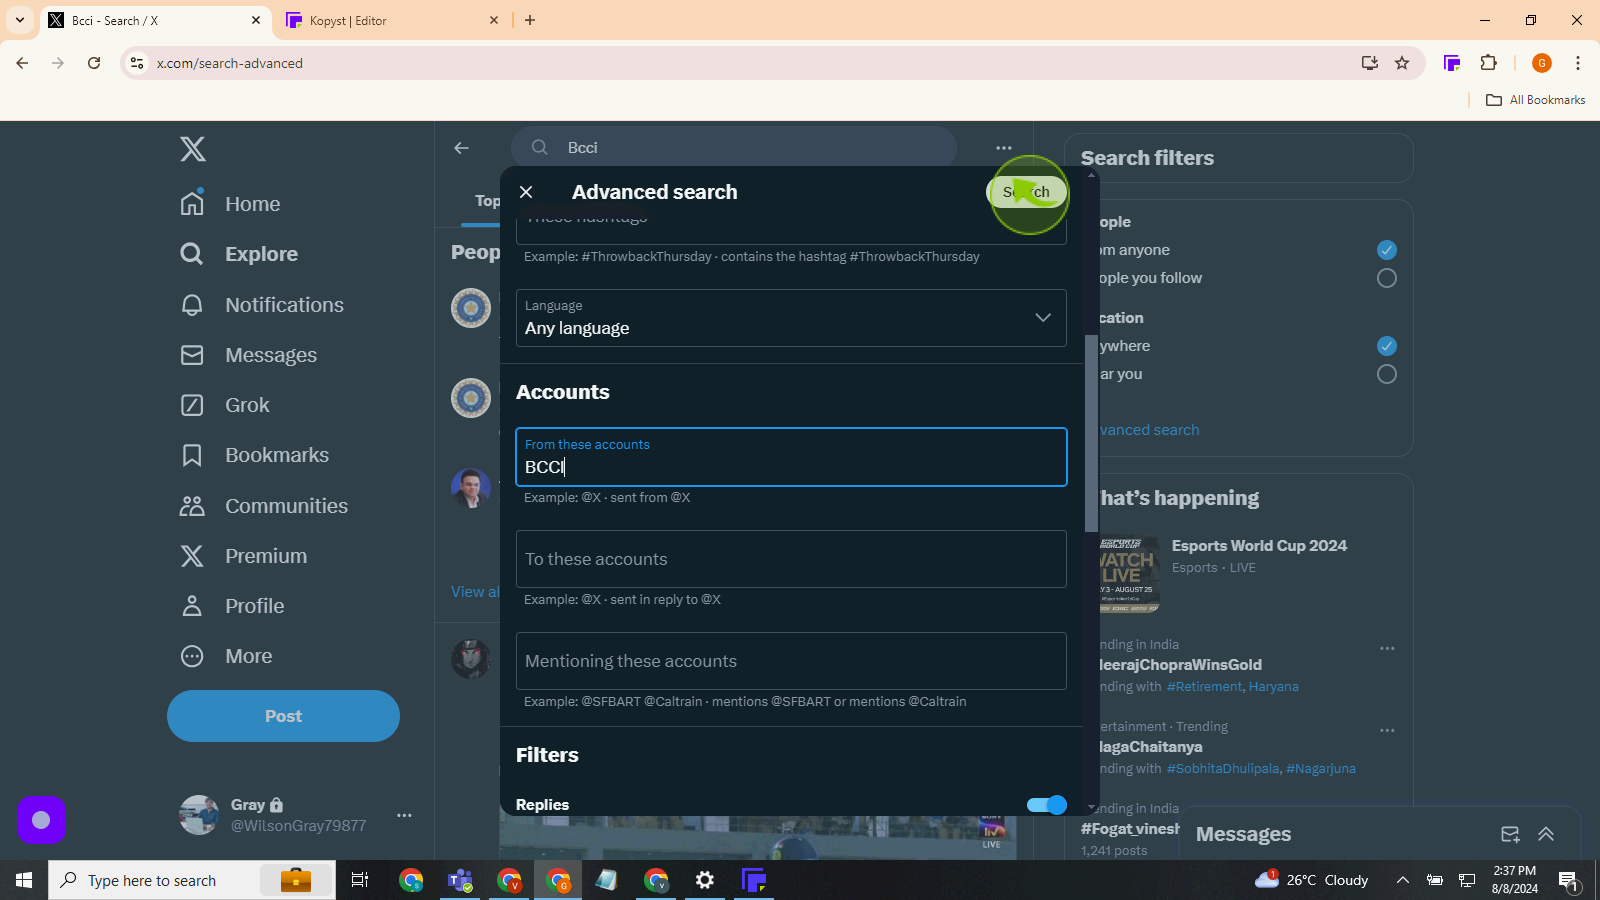Image resolution: width=1600 pixels, height=900 pixels.
Task: Click the To these accounts field
Action: [791, 559]
